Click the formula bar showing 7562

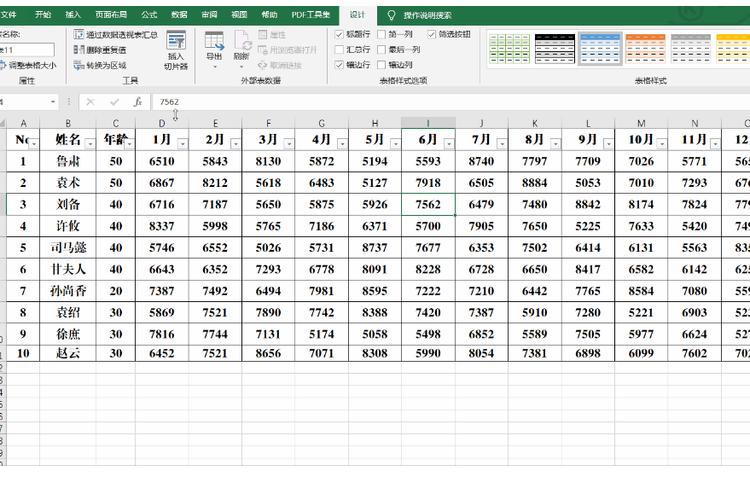450,102
